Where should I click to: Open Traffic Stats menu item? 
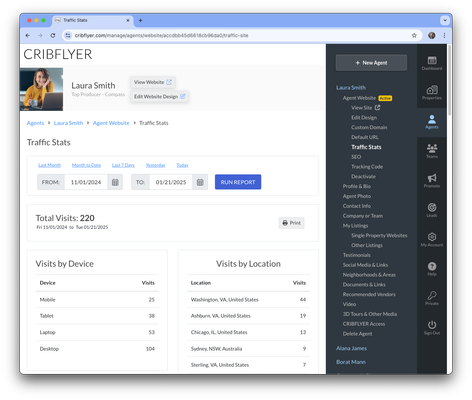[366, 147]
